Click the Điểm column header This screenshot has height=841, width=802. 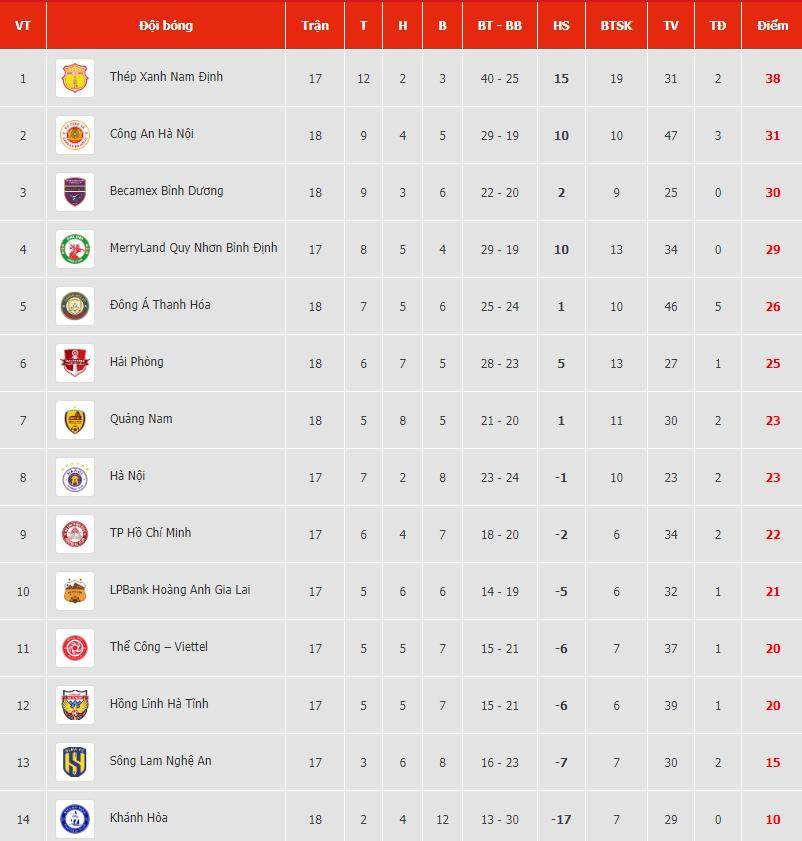point(772,25)
